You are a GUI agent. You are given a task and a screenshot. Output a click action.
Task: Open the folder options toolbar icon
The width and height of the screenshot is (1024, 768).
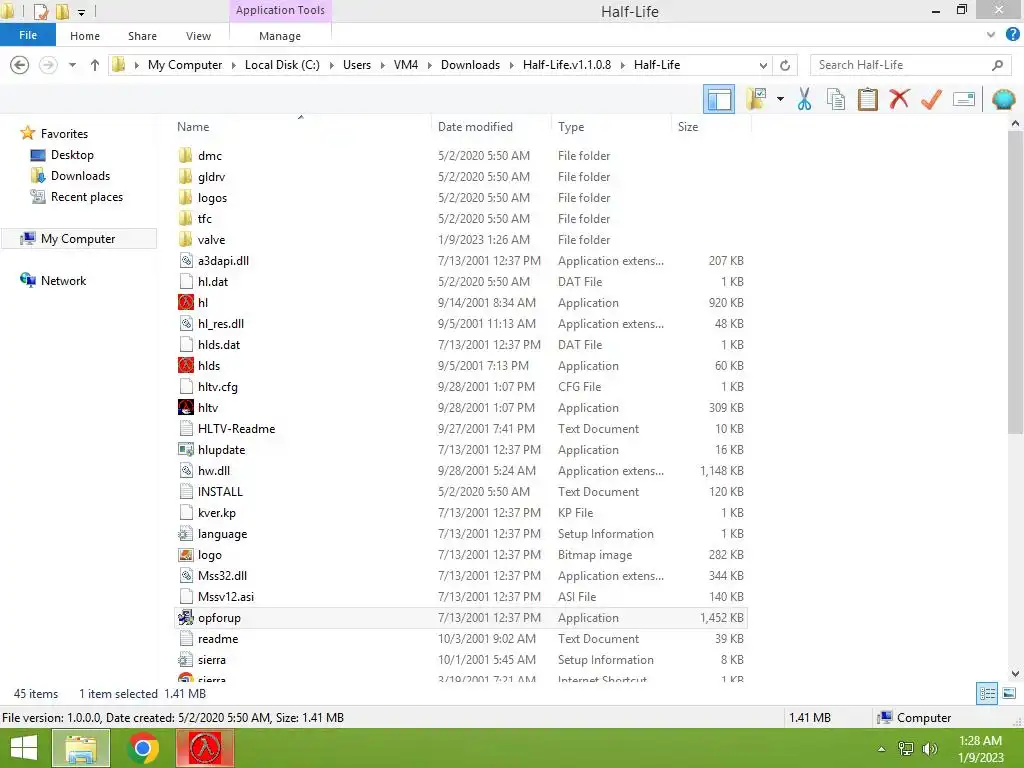[756, 99]
